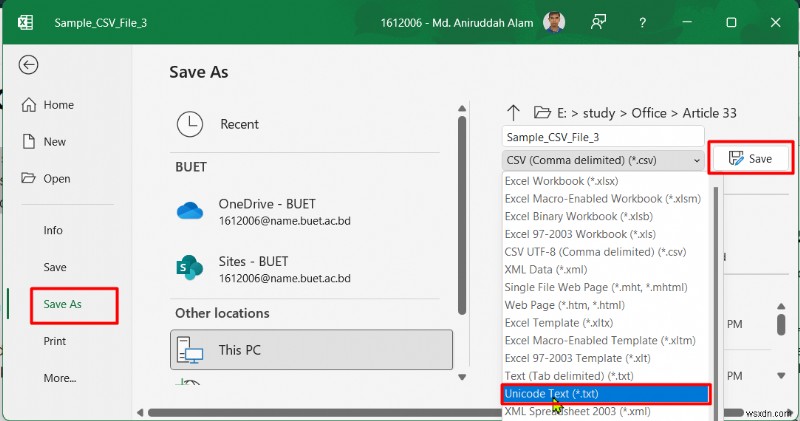The image size is (800, 421).
Task: Click E: in the folder path
Action: (x=562, y=113)
